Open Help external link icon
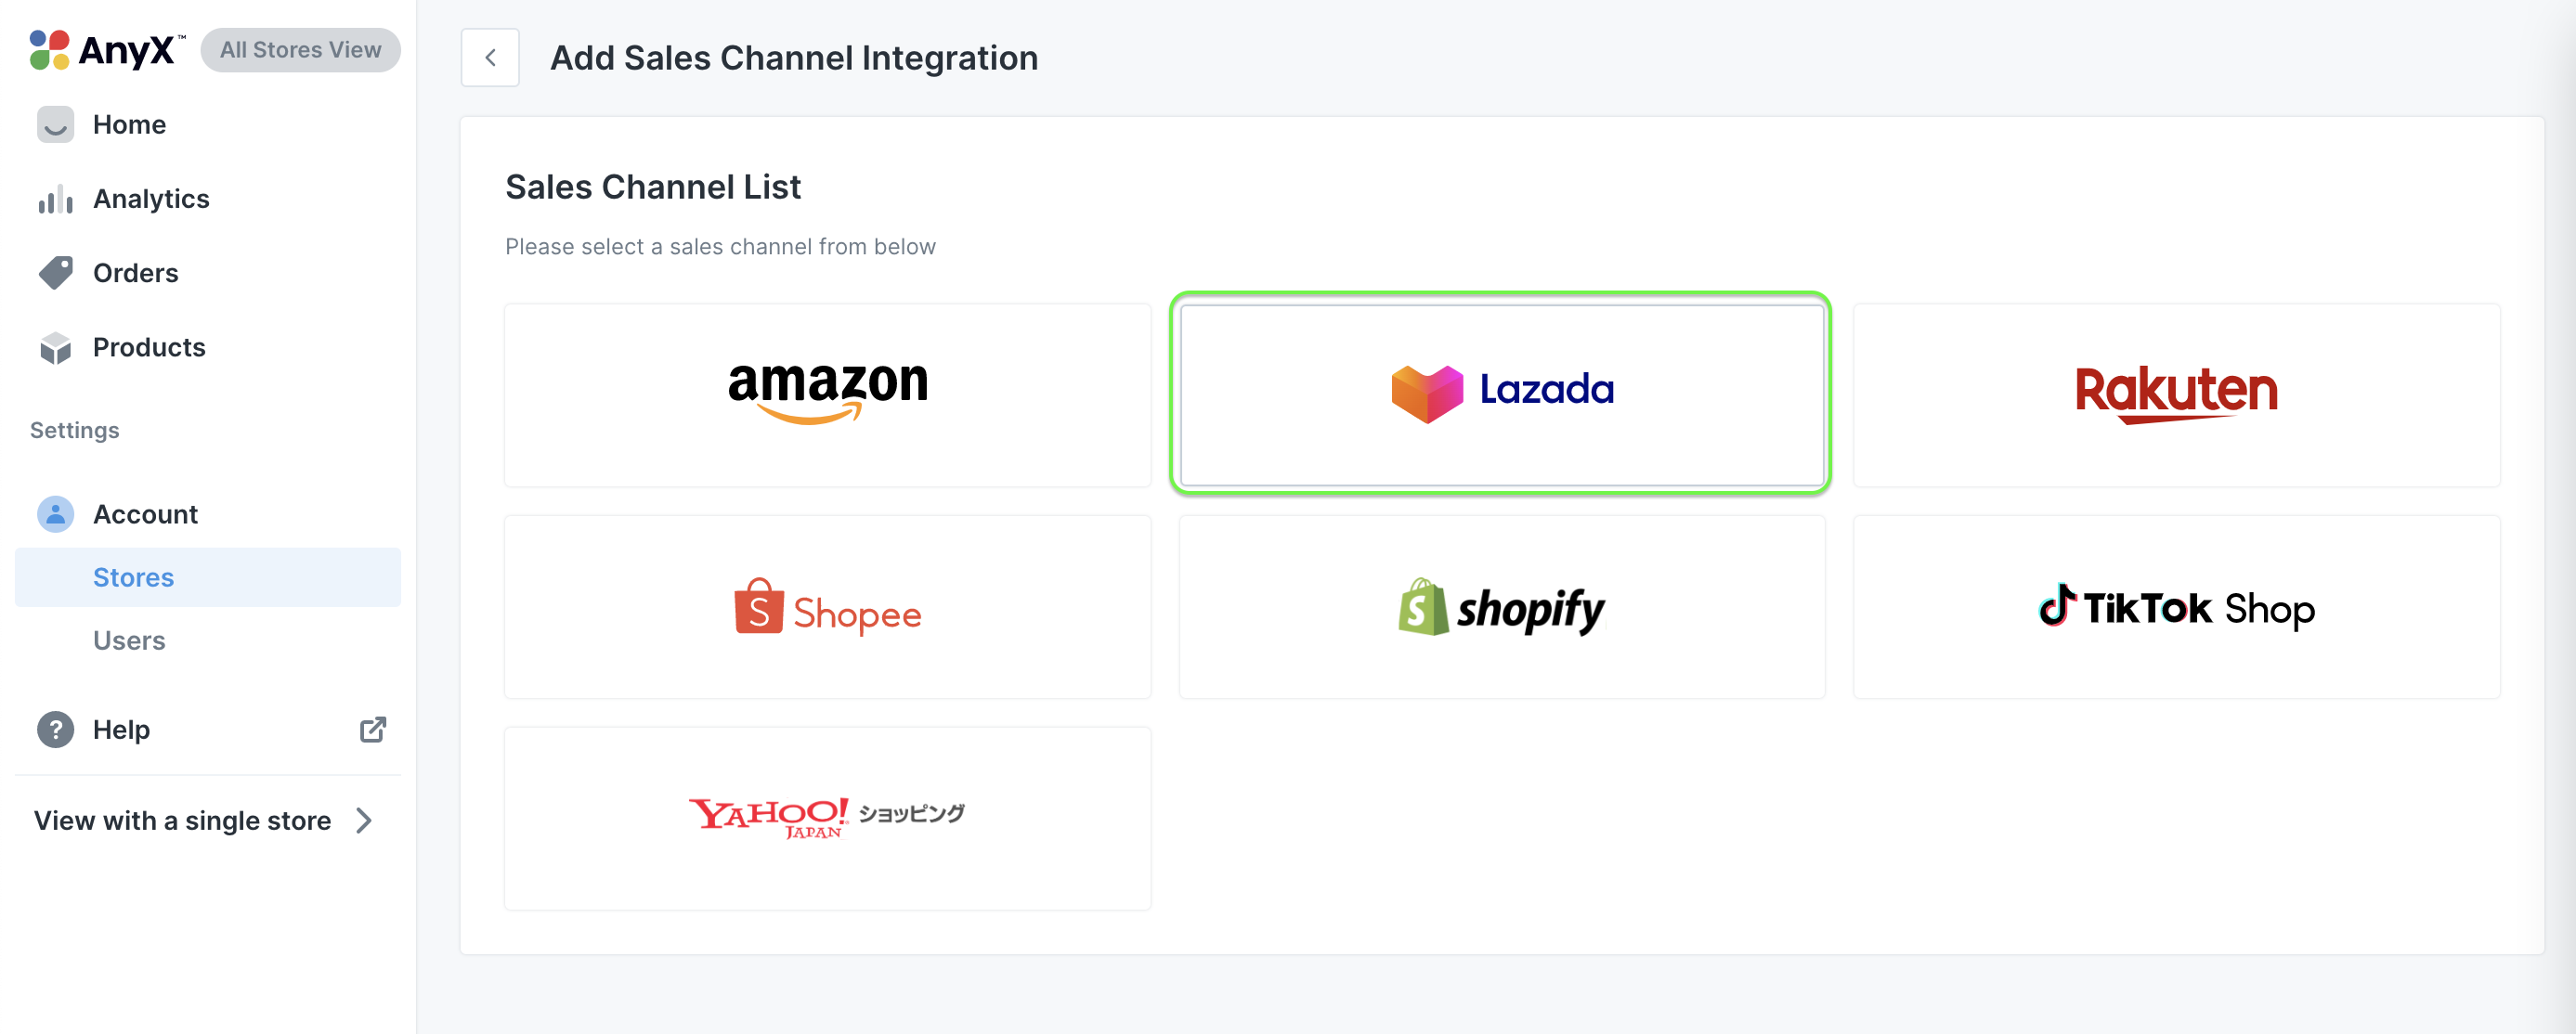The image size is (2576, 1034). click(x=372, y=730)
